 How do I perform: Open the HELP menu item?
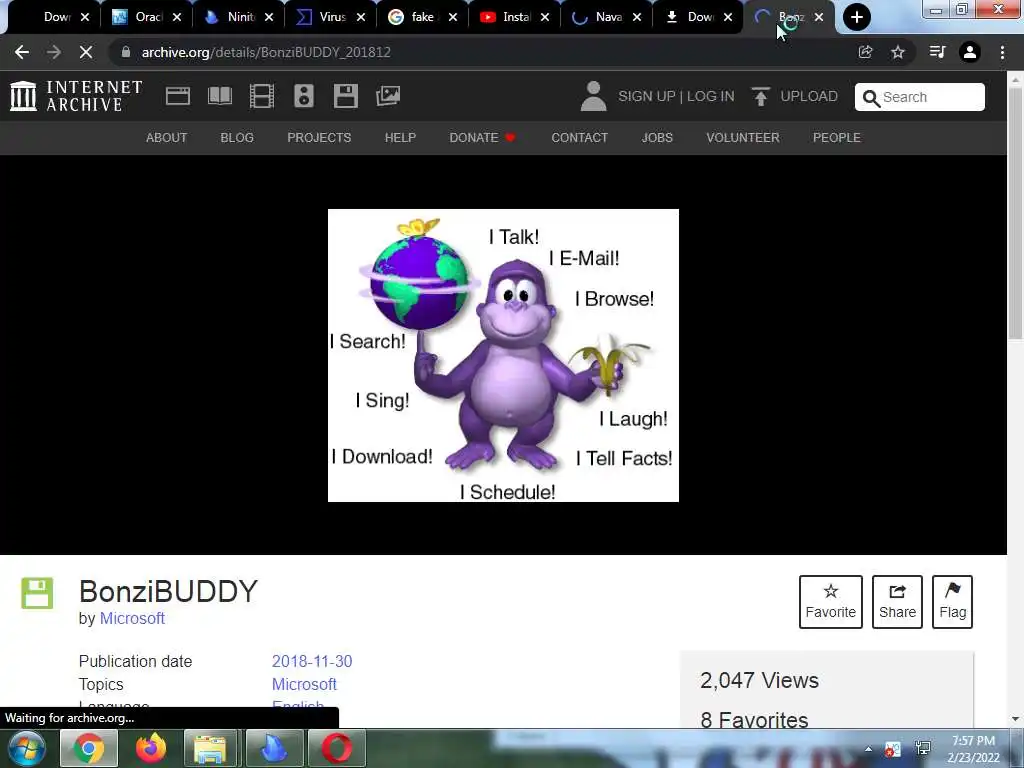coord(400,138)
